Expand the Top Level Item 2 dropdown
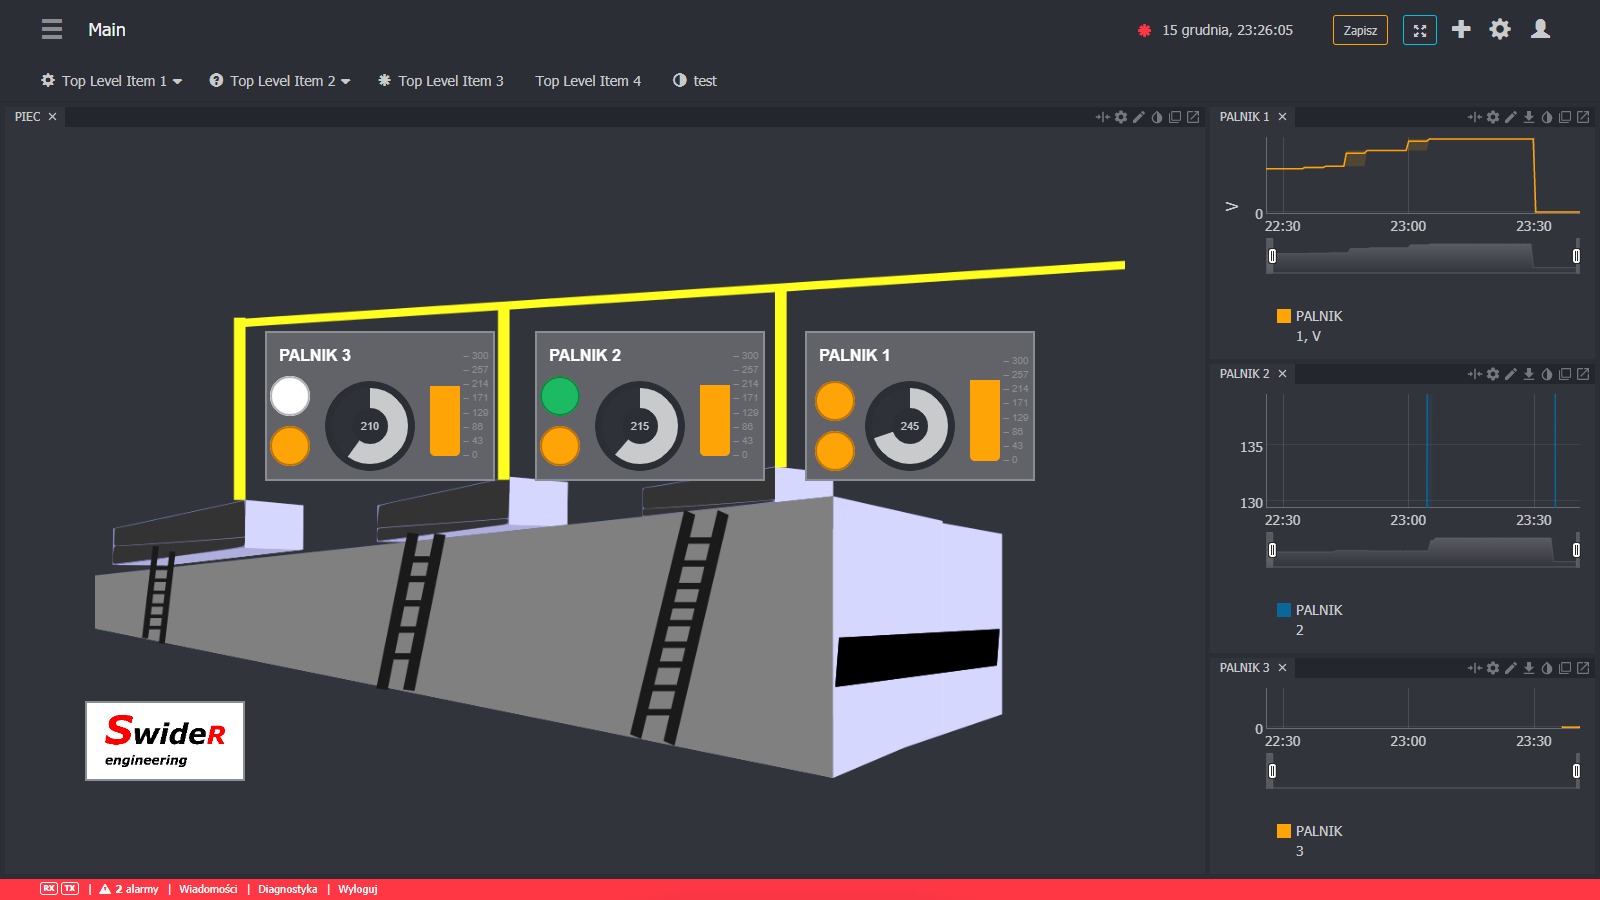Image resolution: width=1600 pixels, height=900 pixels. (x=280, y=81)
